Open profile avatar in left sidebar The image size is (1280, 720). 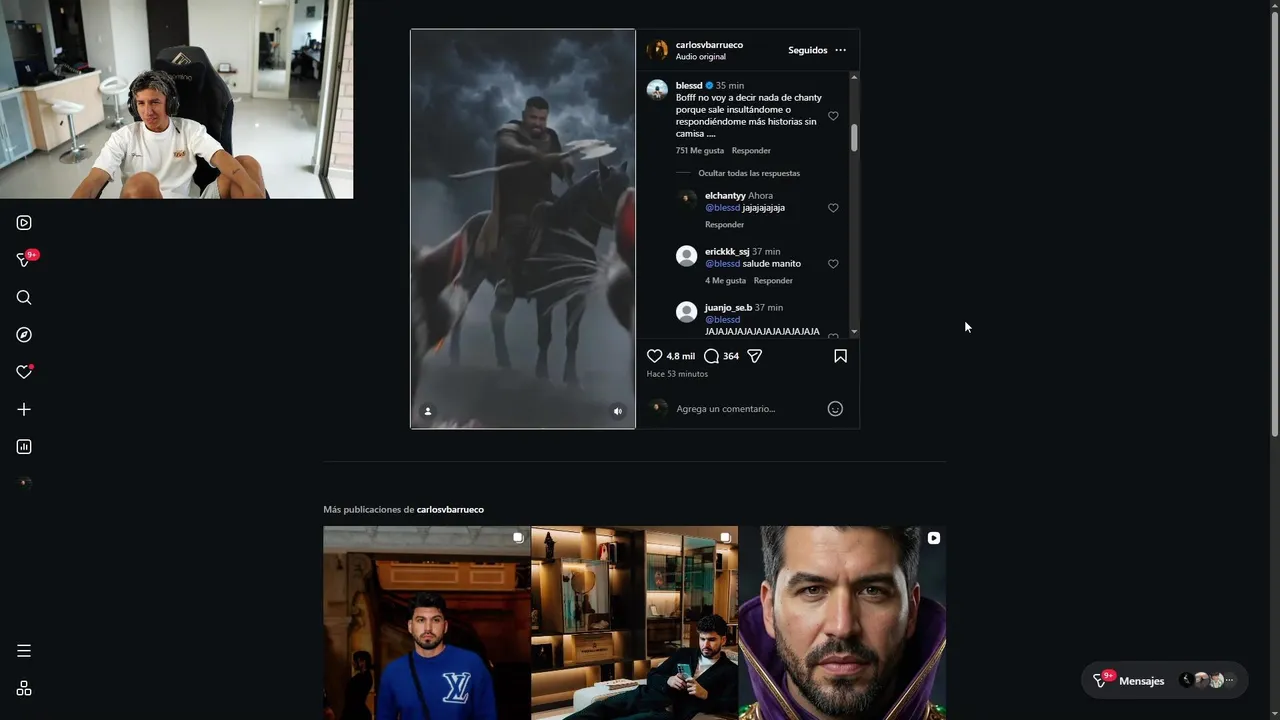(x=24, y=483)
